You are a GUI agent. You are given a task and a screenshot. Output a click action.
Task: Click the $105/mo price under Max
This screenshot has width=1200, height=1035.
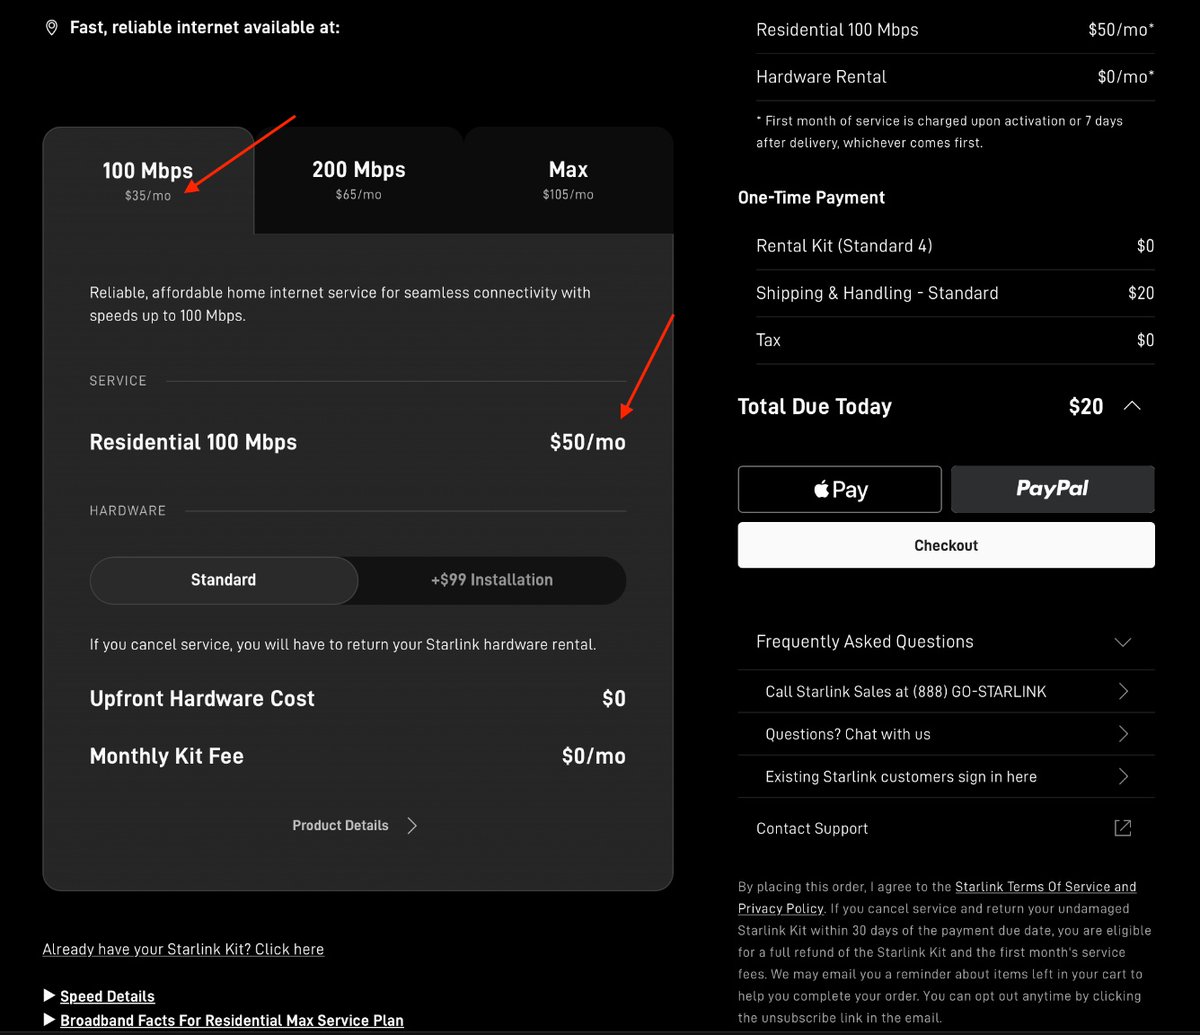568,195
